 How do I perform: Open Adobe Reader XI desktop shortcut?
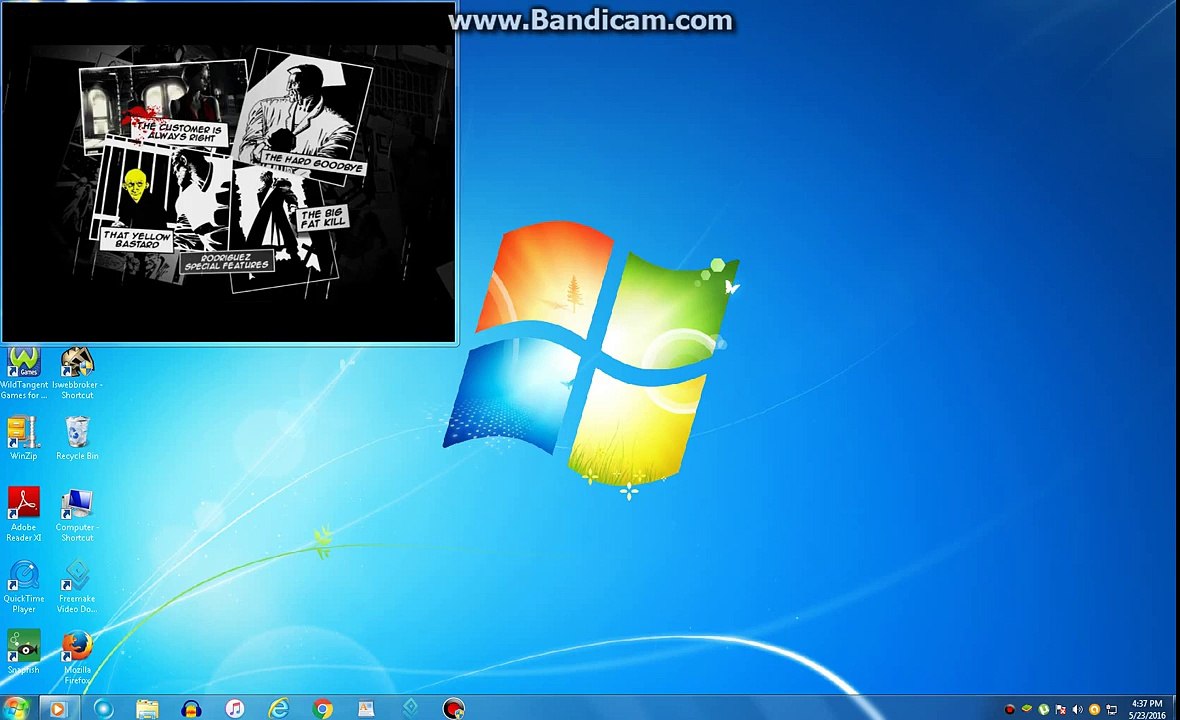tap(23, 514)
